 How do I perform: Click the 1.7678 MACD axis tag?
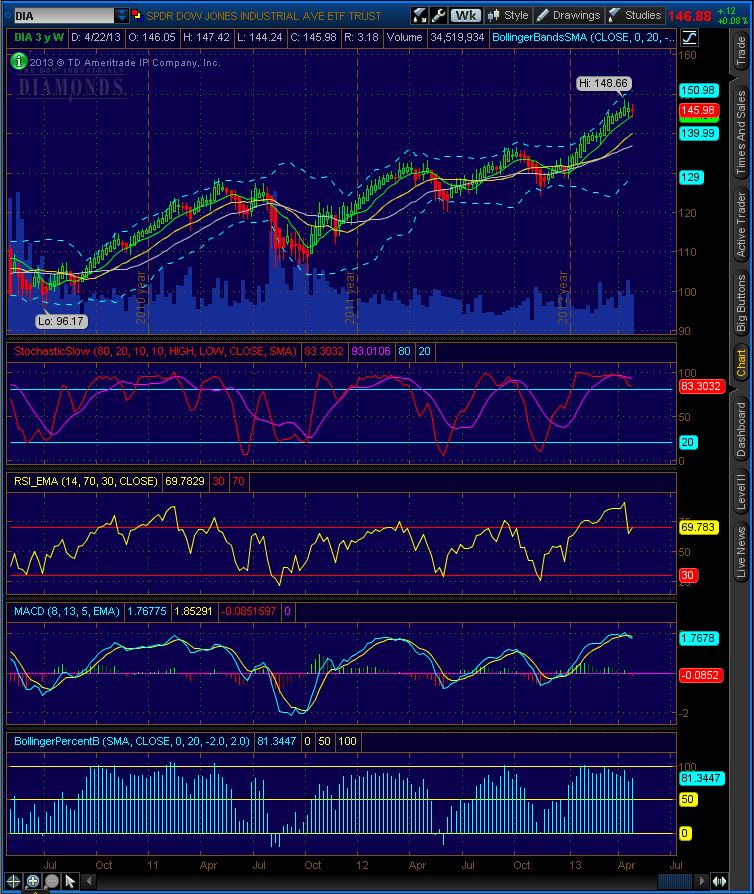(x=698, y=639)
